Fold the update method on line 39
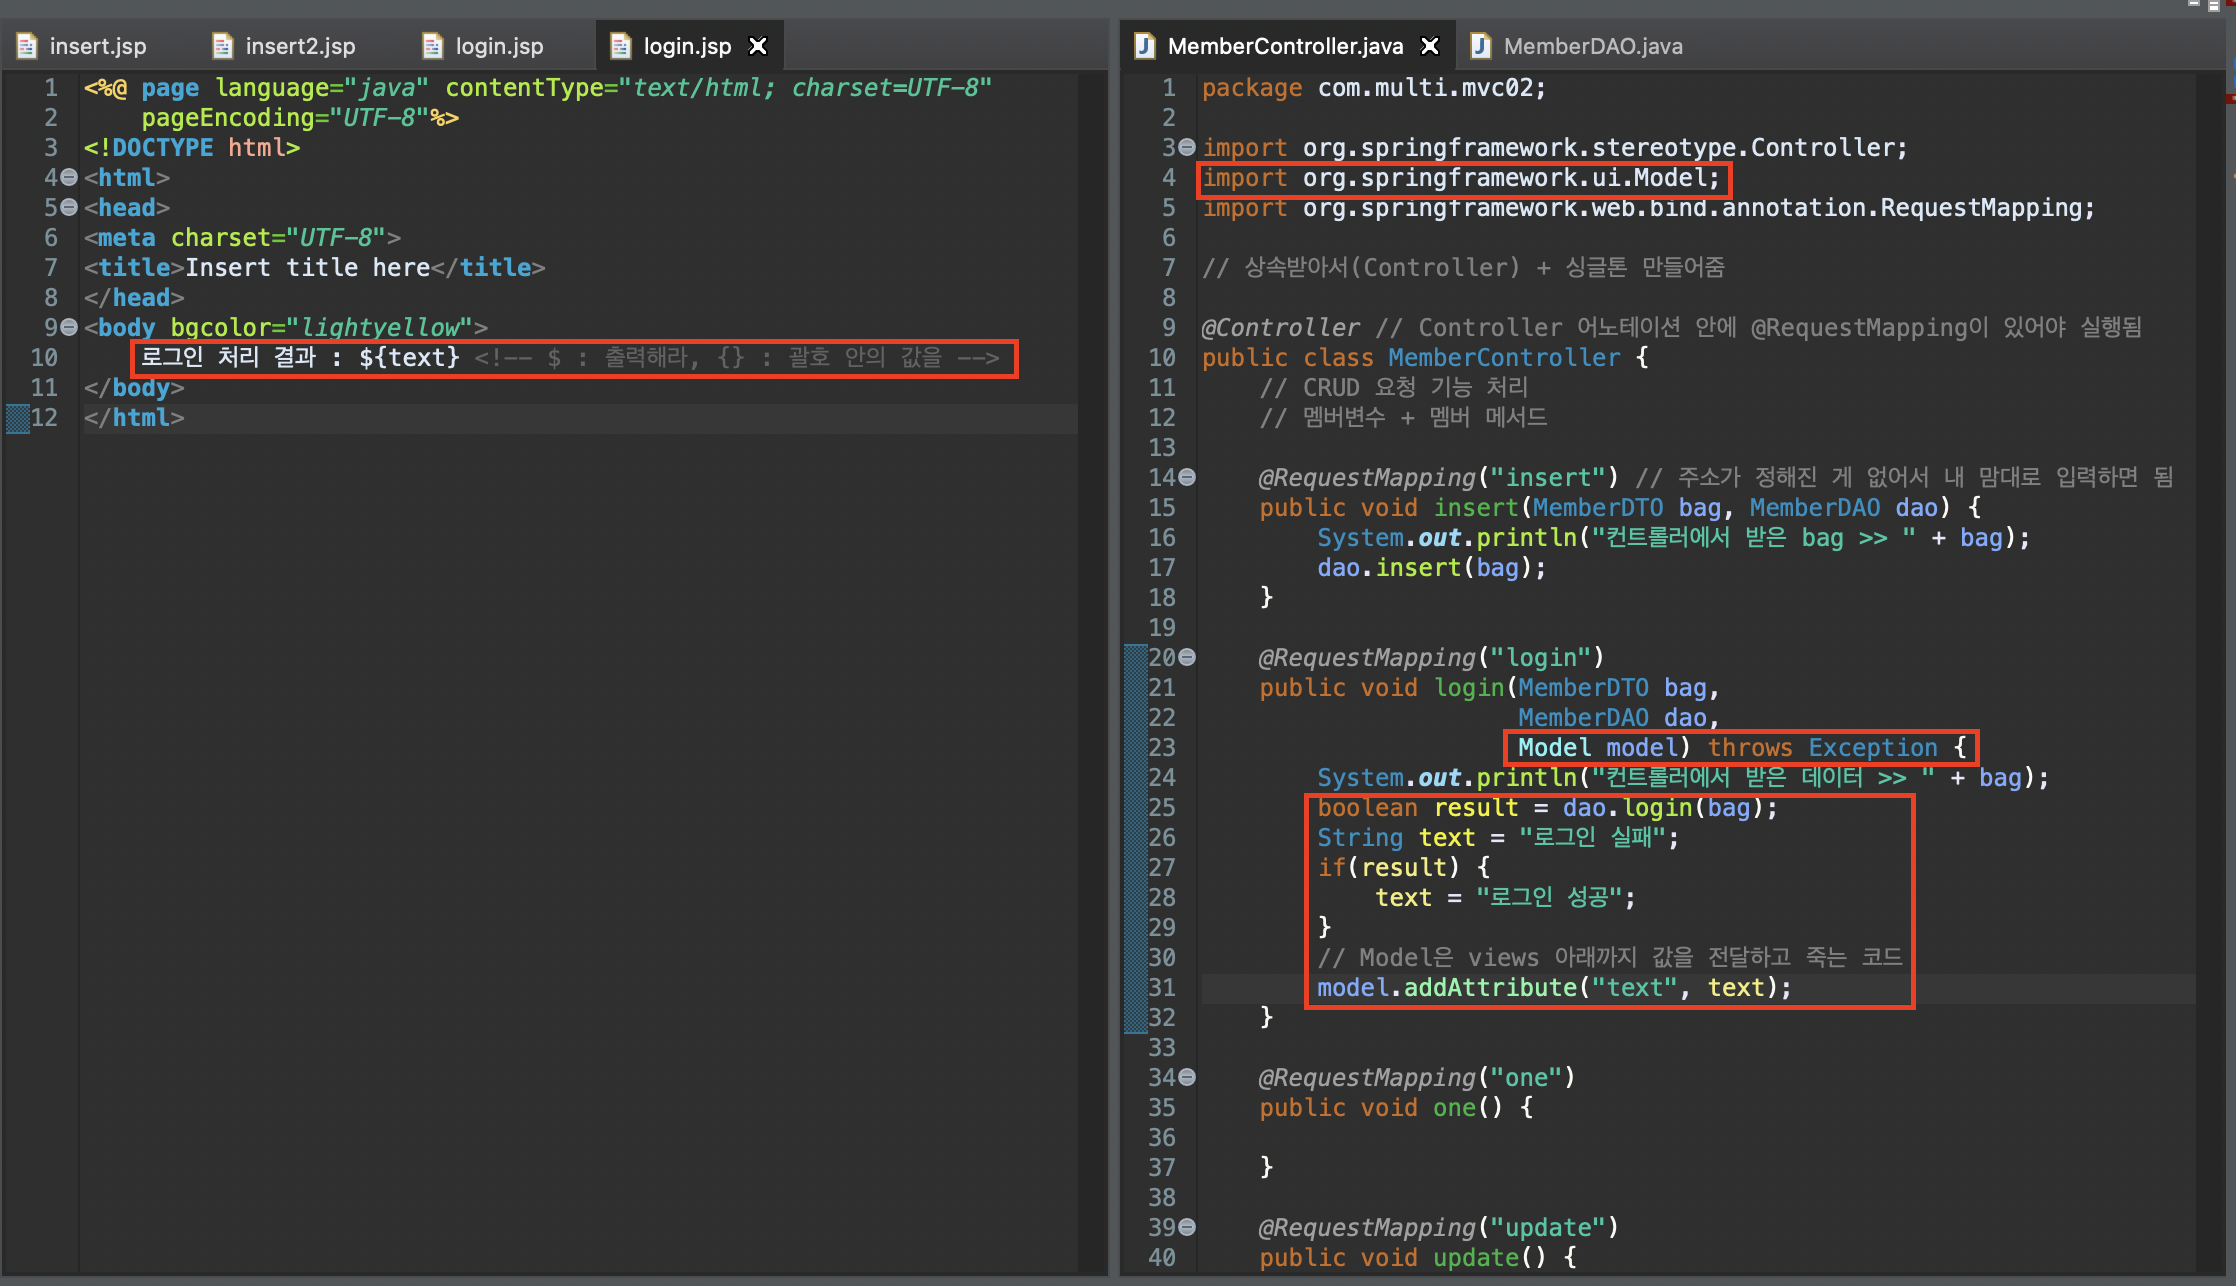This screenshot has width=2236, height=1286. 1187,1227
